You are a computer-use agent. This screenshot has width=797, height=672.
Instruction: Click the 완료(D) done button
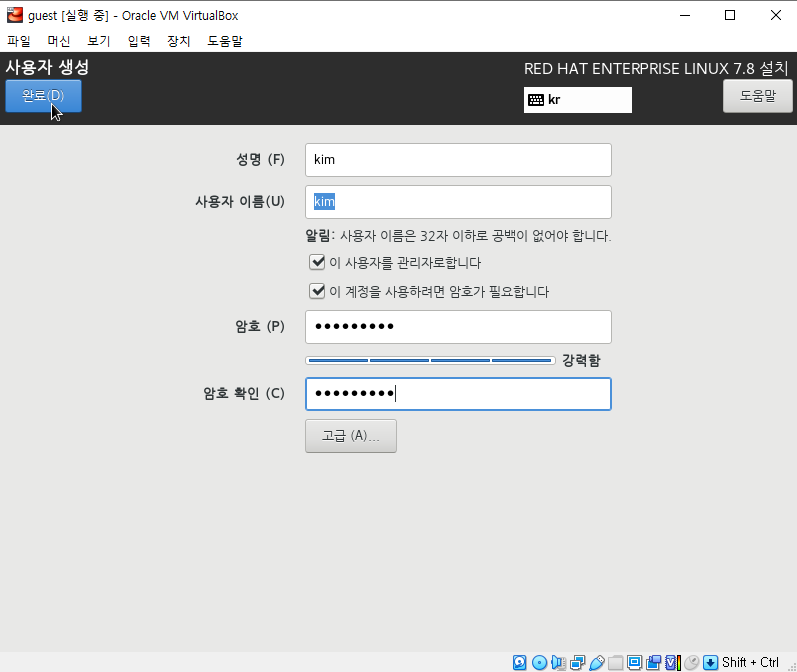click(43, 96)
